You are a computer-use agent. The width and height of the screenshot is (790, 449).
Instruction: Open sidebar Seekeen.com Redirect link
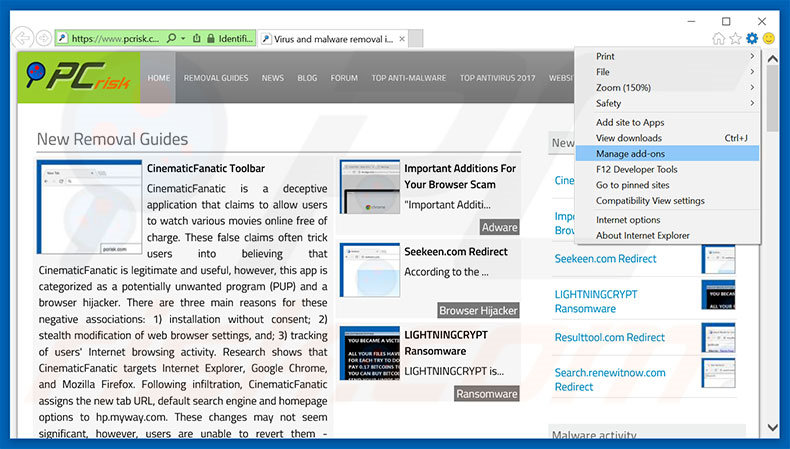coord(605,259)
